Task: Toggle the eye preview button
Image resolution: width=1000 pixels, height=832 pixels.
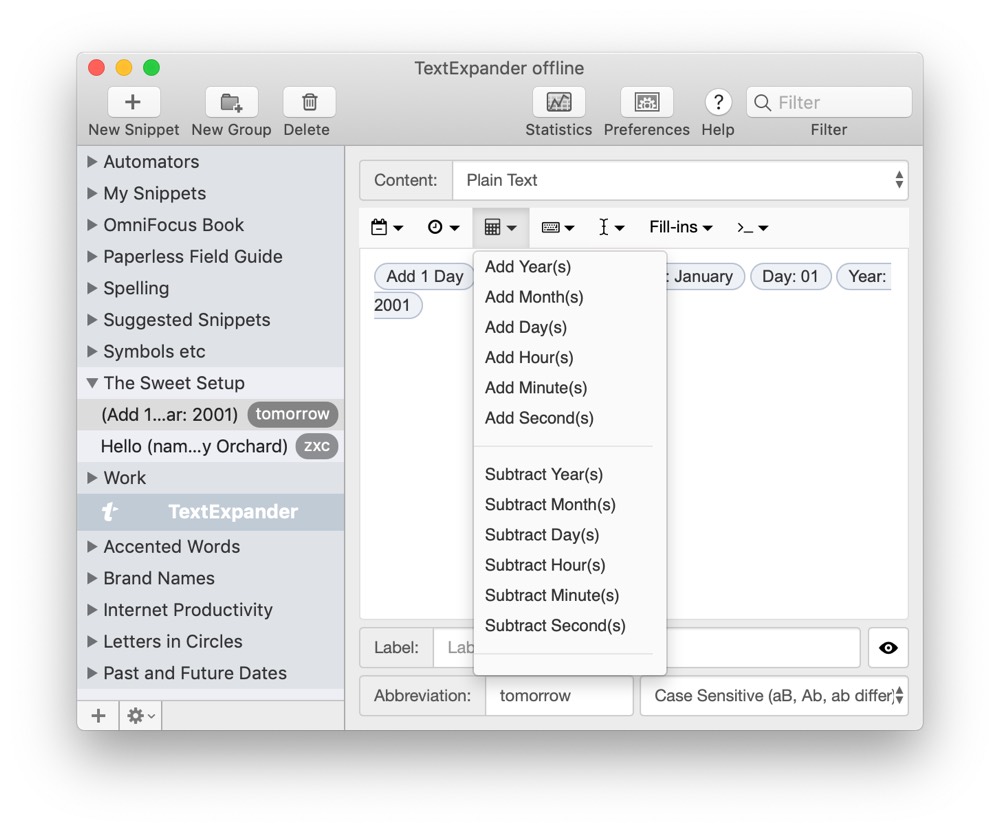Action: (x=888, y=648)
